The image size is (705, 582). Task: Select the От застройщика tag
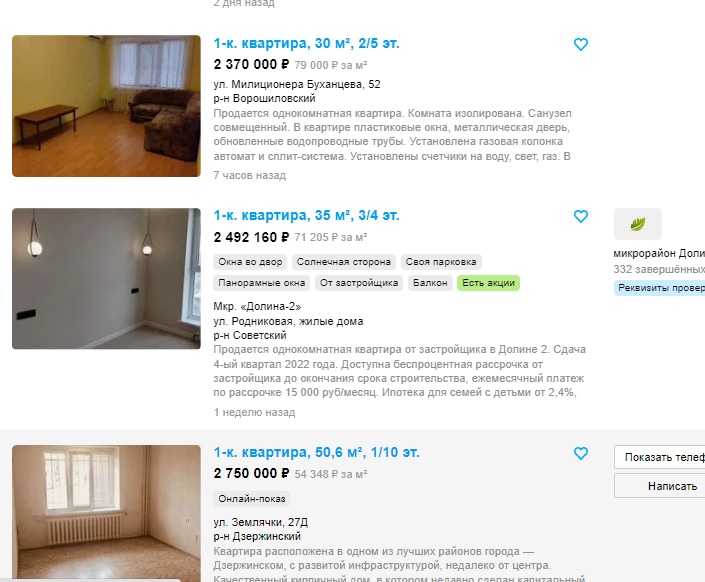(359, 283)
